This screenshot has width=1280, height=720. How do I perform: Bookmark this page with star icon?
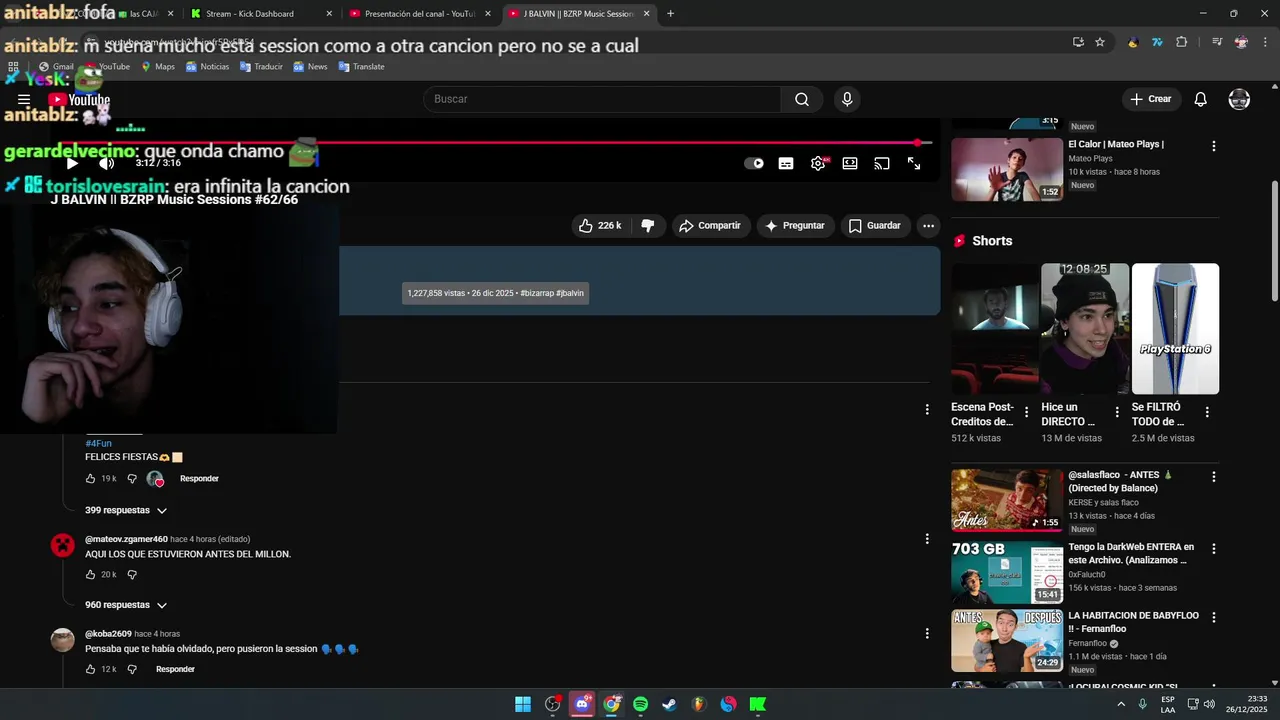[1100, 42]
